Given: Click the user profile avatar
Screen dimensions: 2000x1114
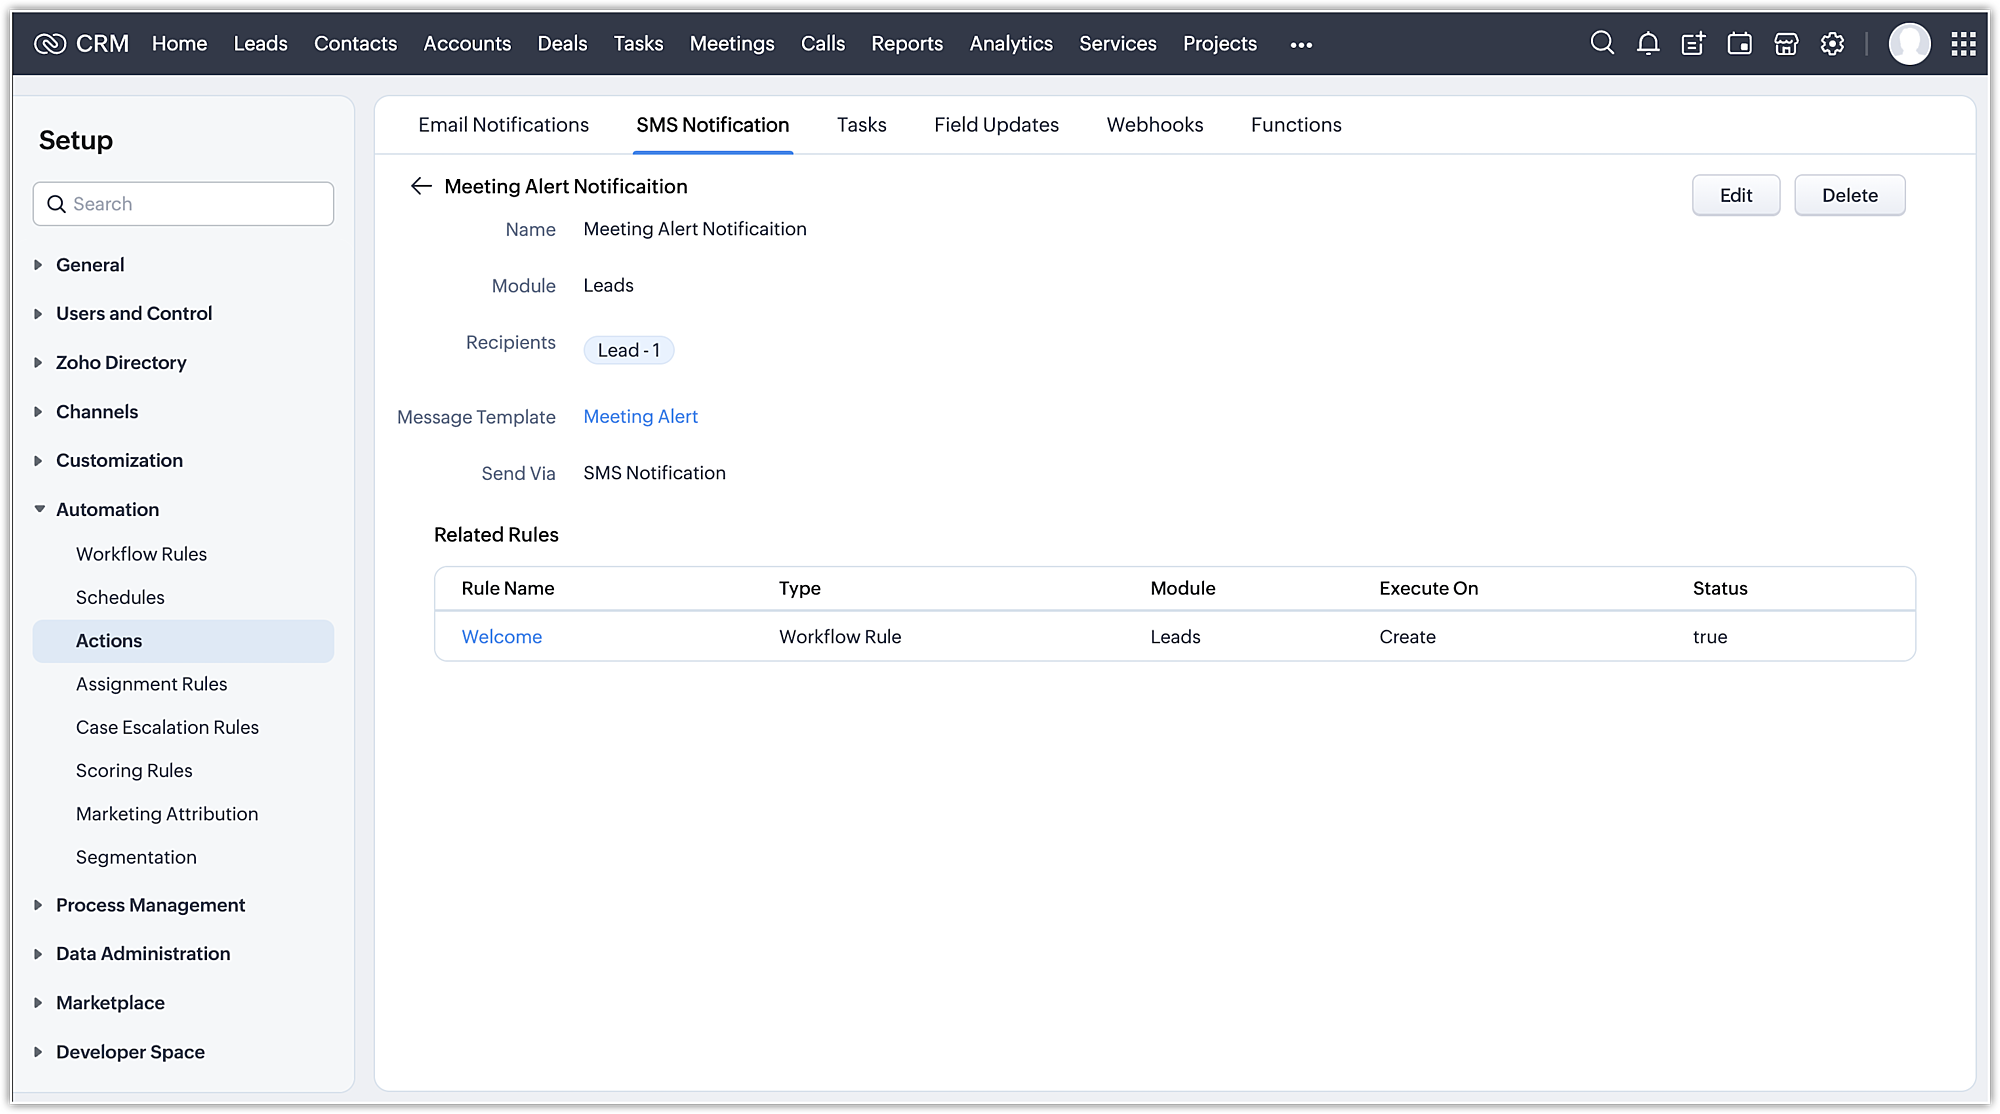Looking at the screenshot, I should [1909, 43].
